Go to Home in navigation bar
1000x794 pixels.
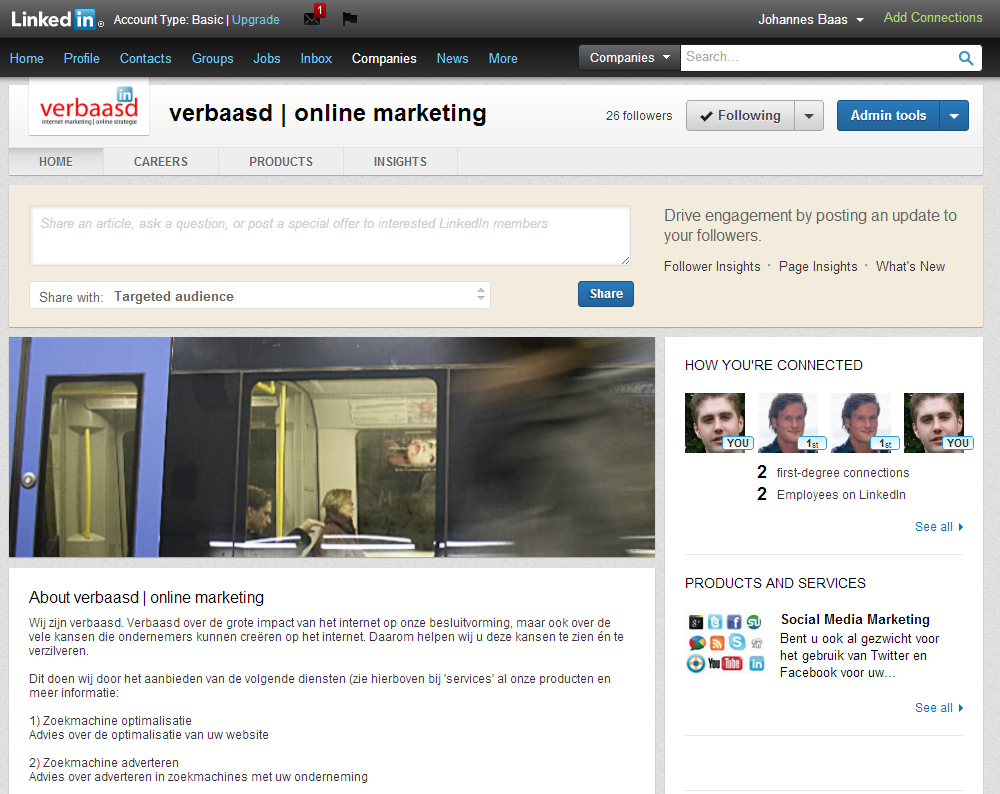point(27,59)
